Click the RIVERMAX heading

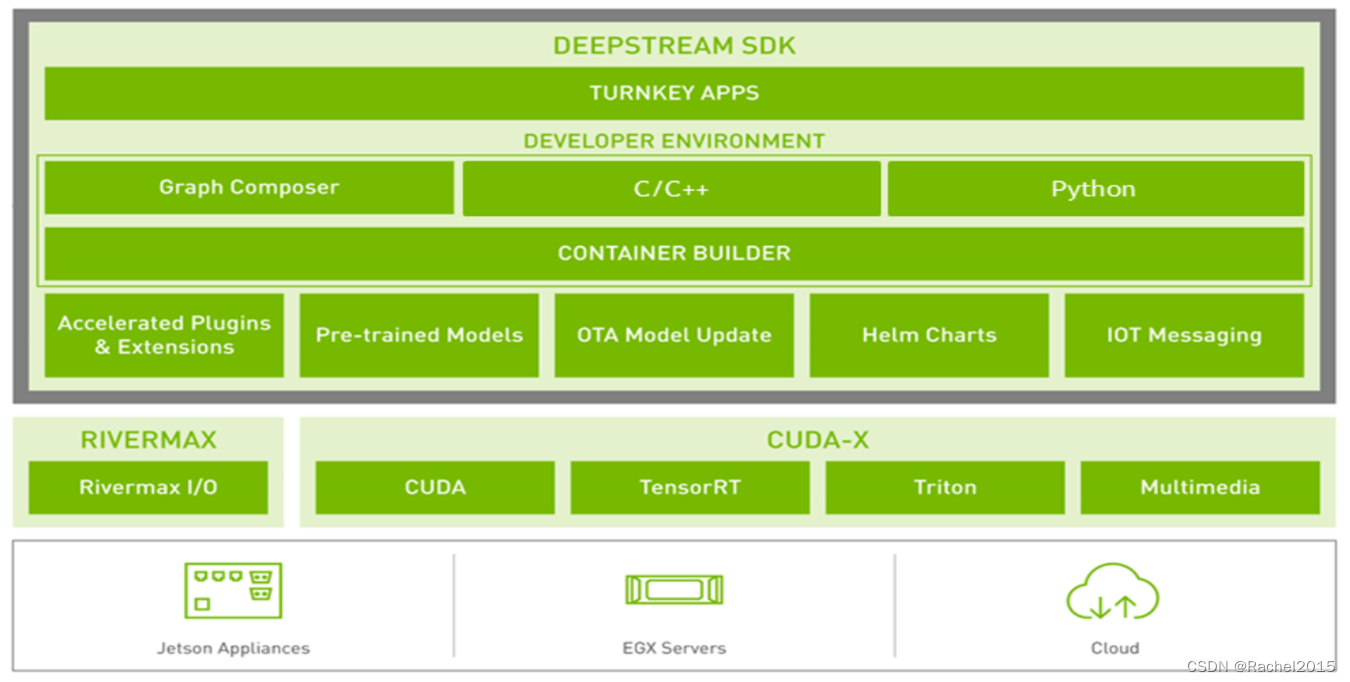[x=148, y=439]
